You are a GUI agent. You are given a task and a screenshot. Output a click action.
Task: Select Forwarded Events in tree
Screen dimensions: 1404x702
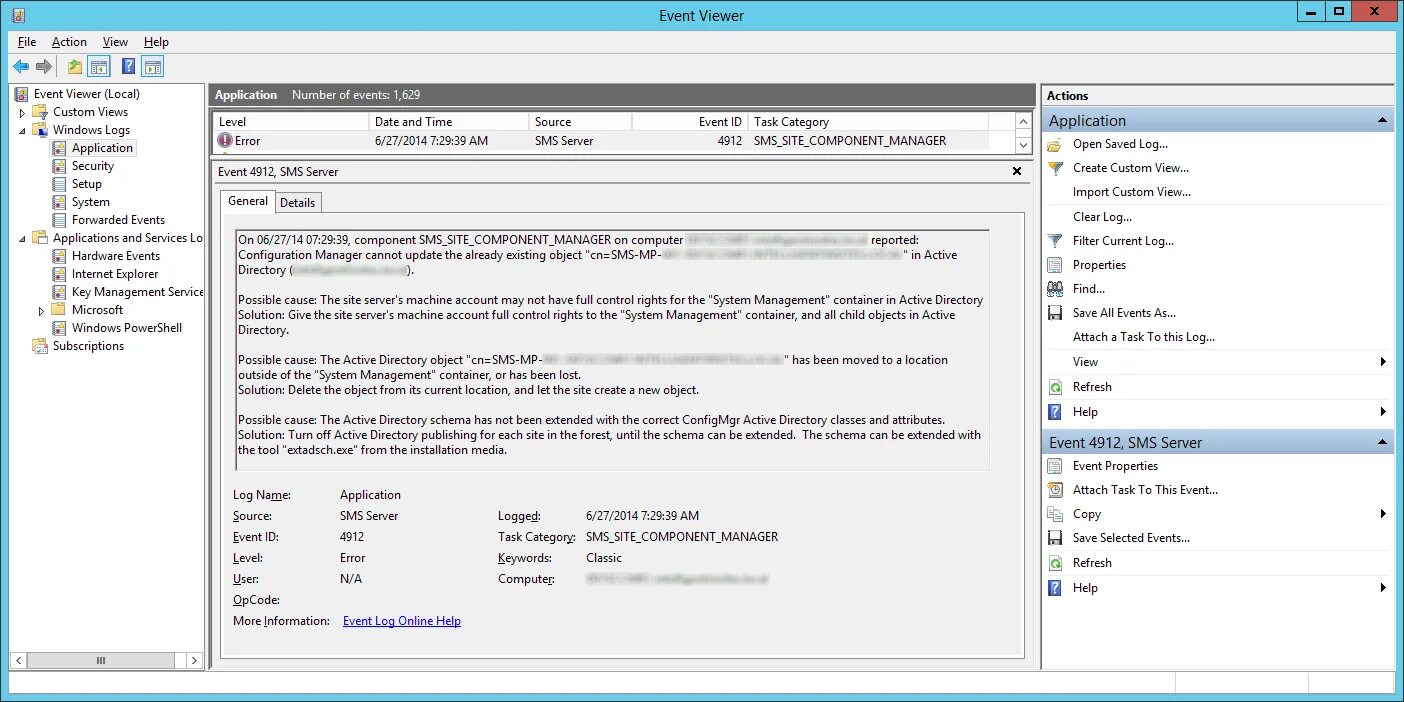[x=118, y=220]
